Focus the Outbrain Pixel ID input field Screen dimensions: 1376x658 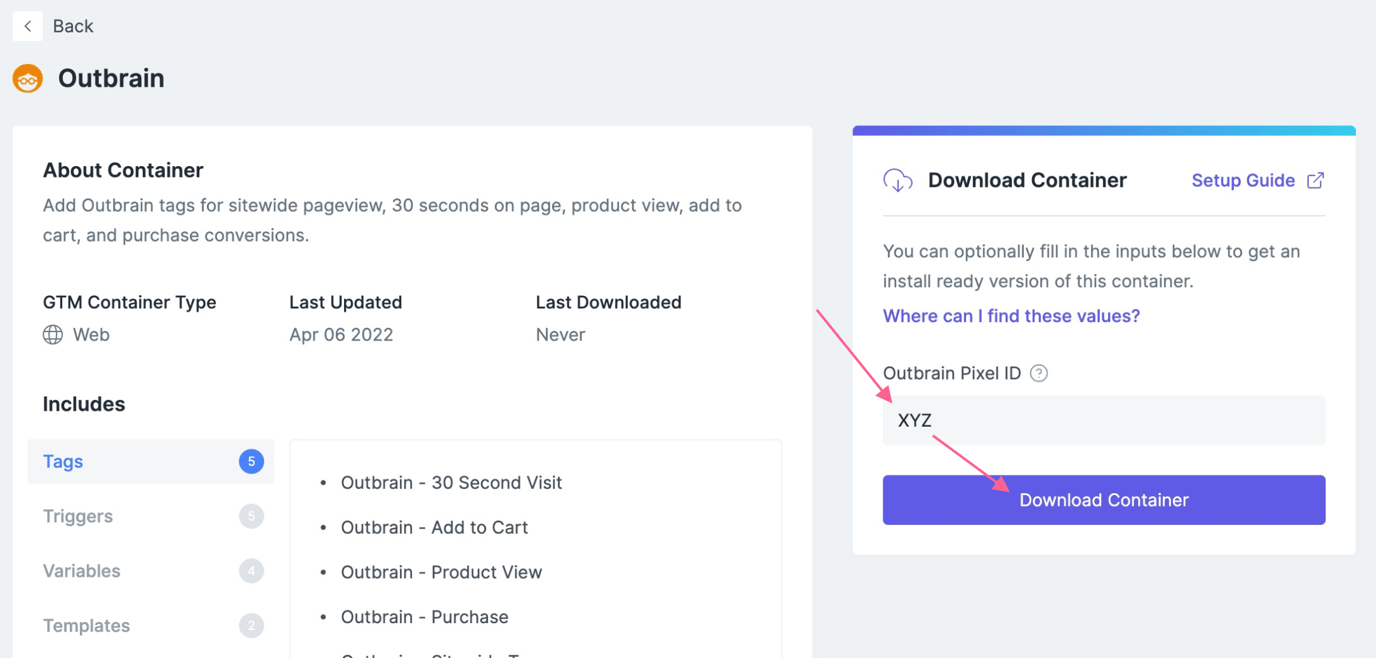[x=1104, y=420]
